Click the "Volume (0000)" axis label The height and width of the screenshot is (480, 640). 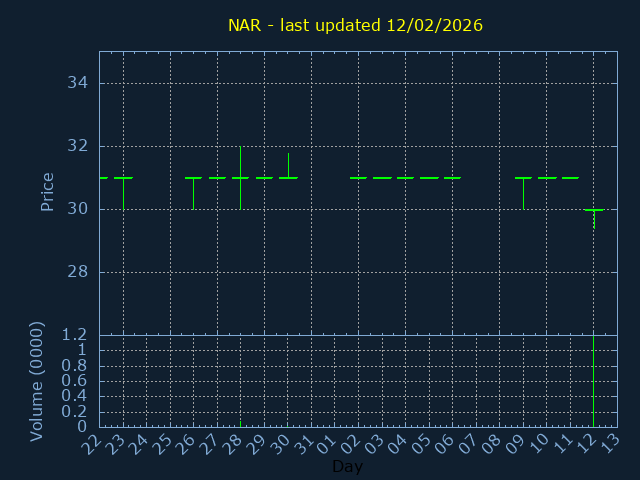37,381
